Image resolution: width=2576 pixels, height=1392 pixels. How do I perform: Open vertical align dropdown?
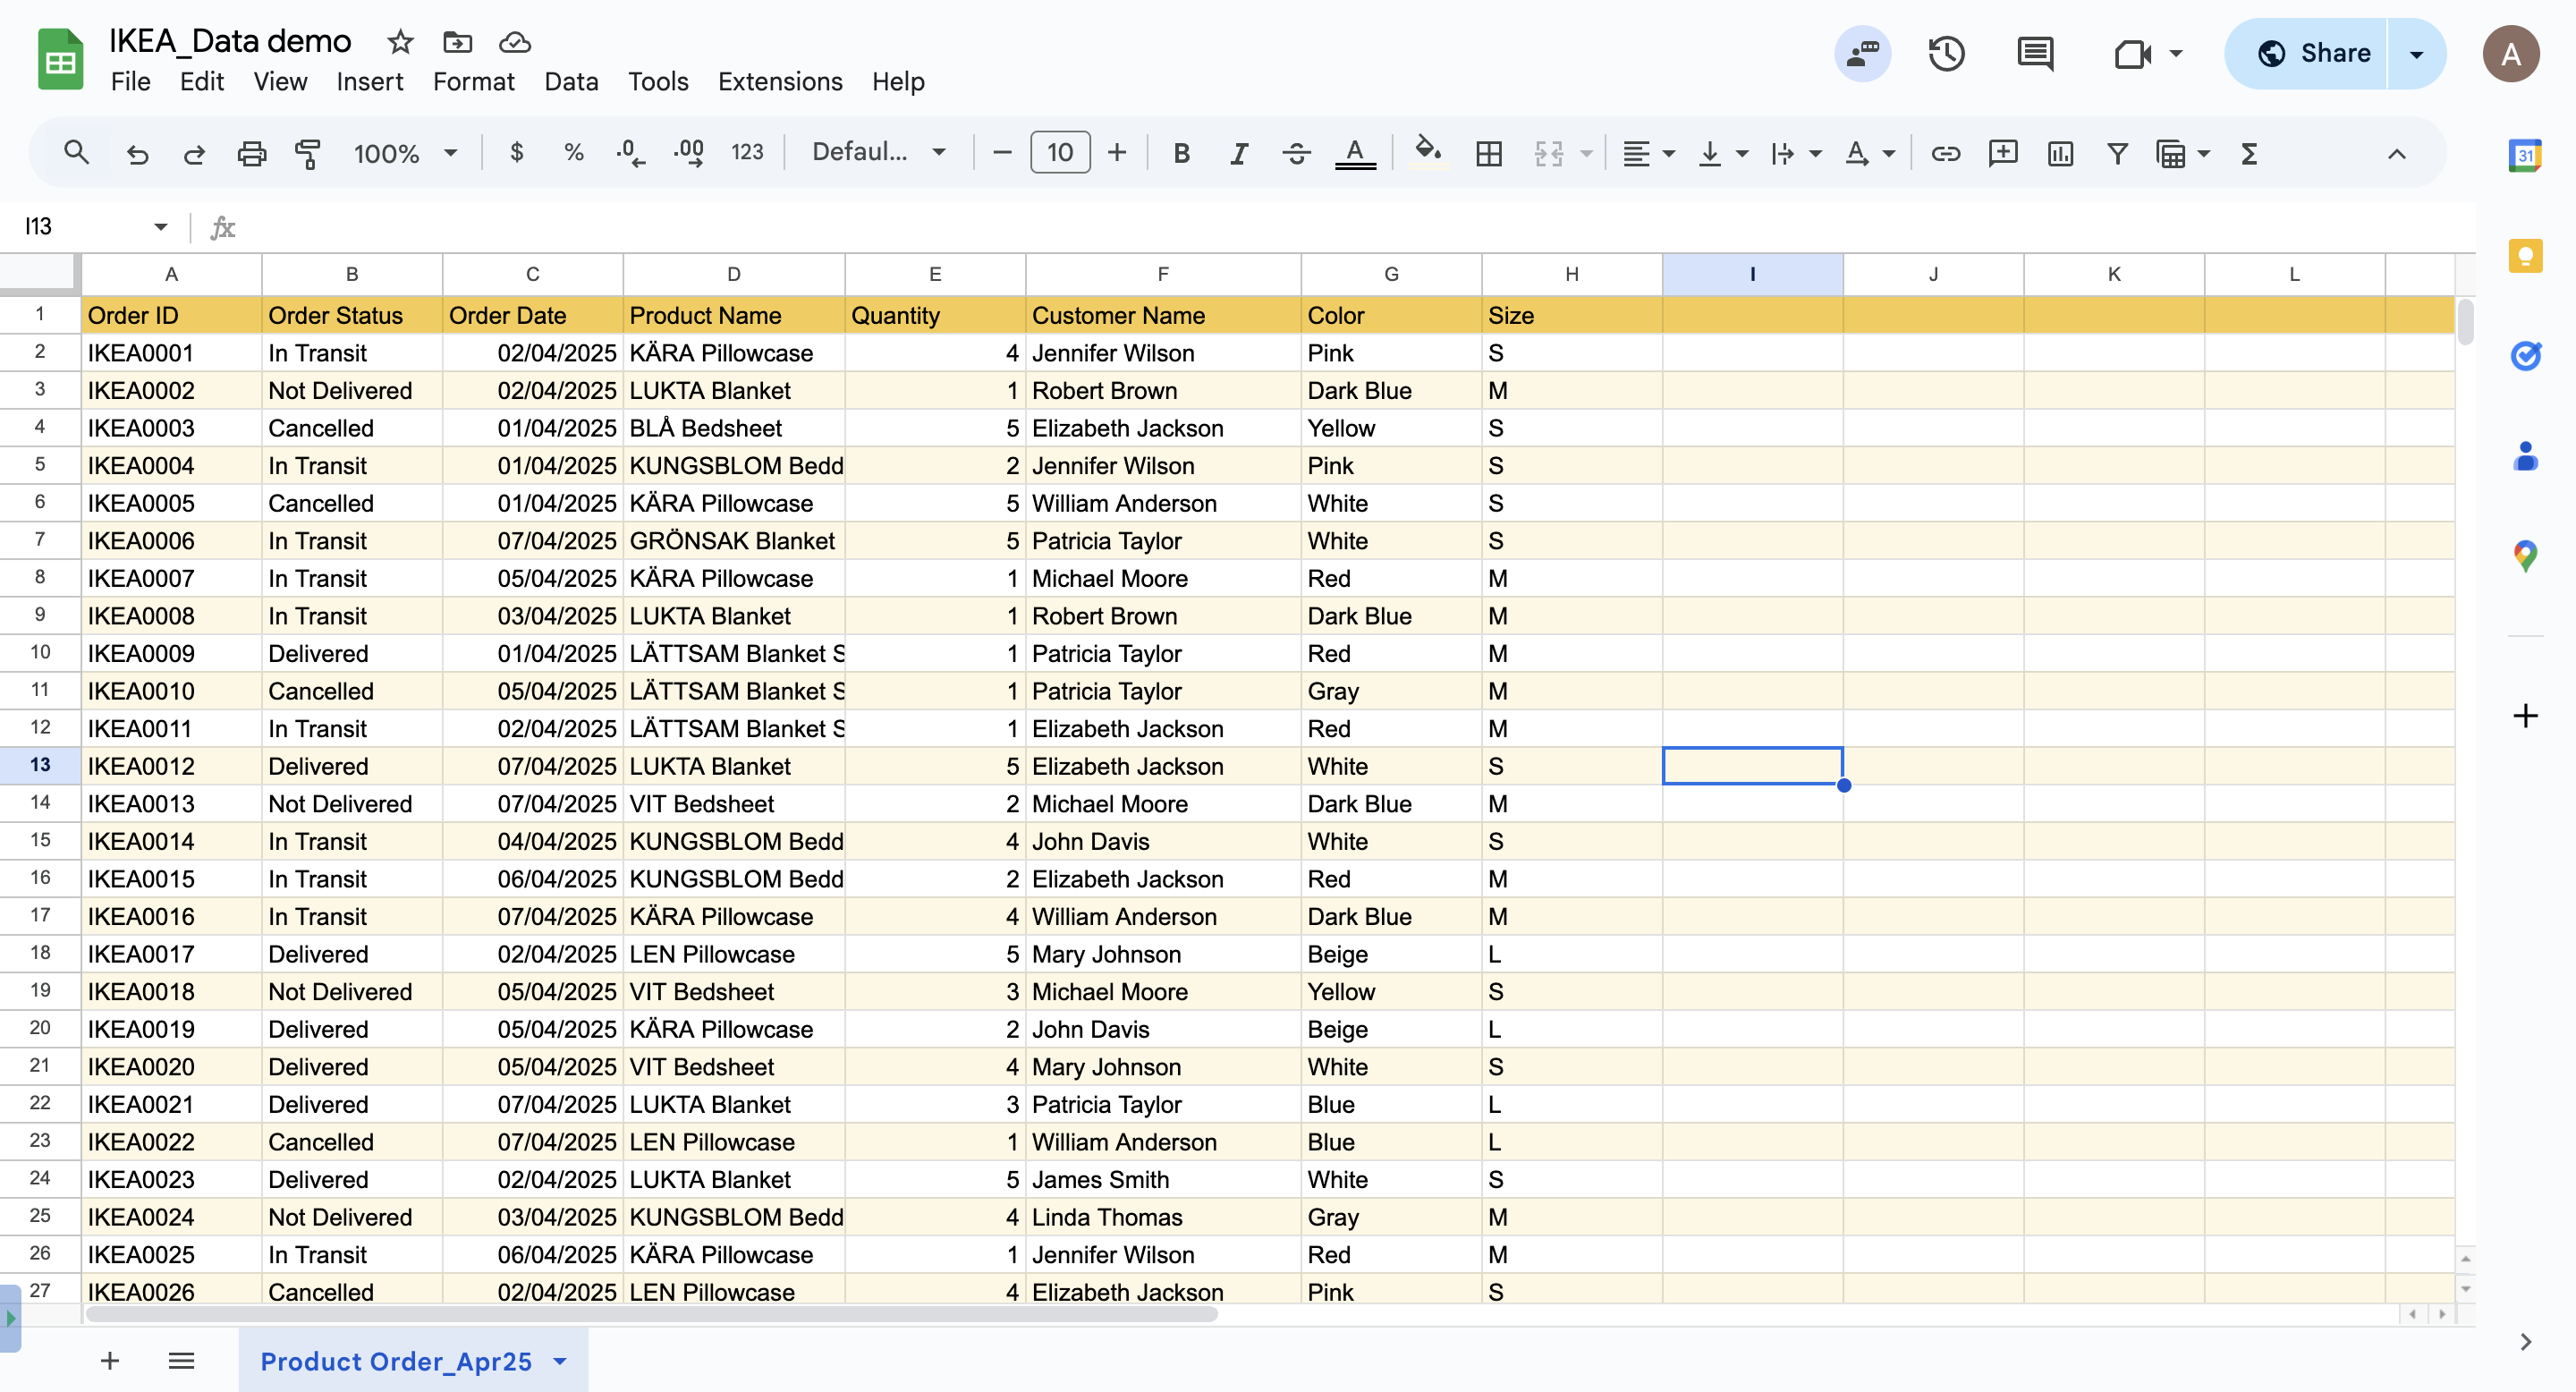(1723, 153)
